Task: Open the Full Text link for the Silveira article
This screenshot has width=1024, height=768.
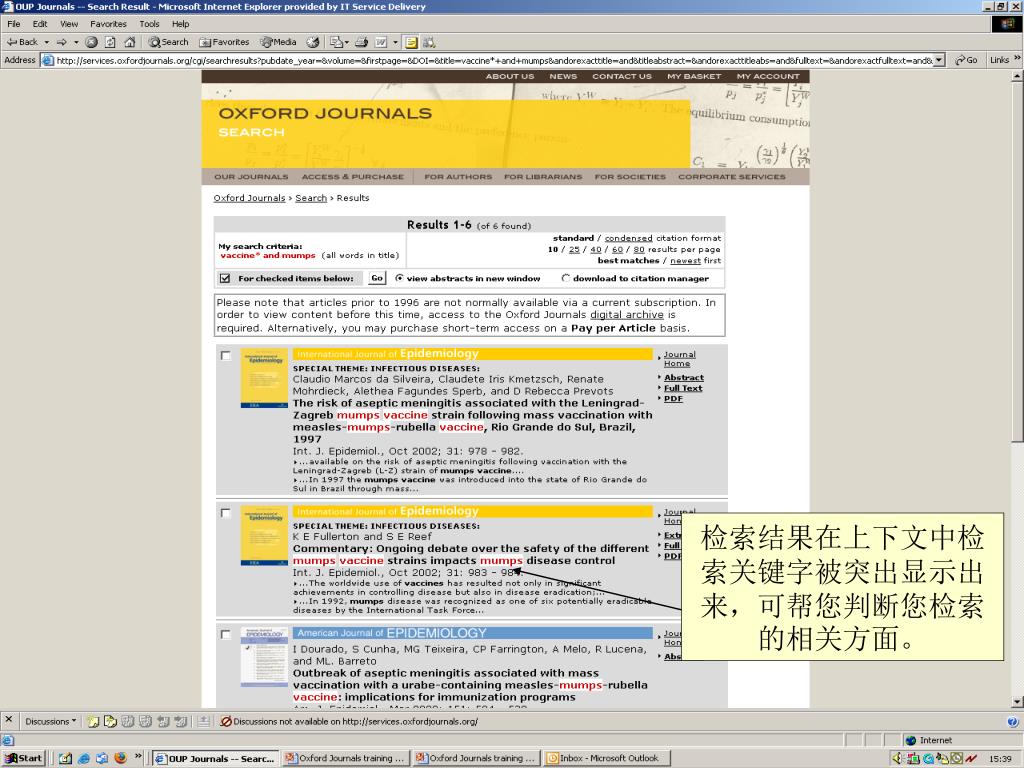Action: 683,388
